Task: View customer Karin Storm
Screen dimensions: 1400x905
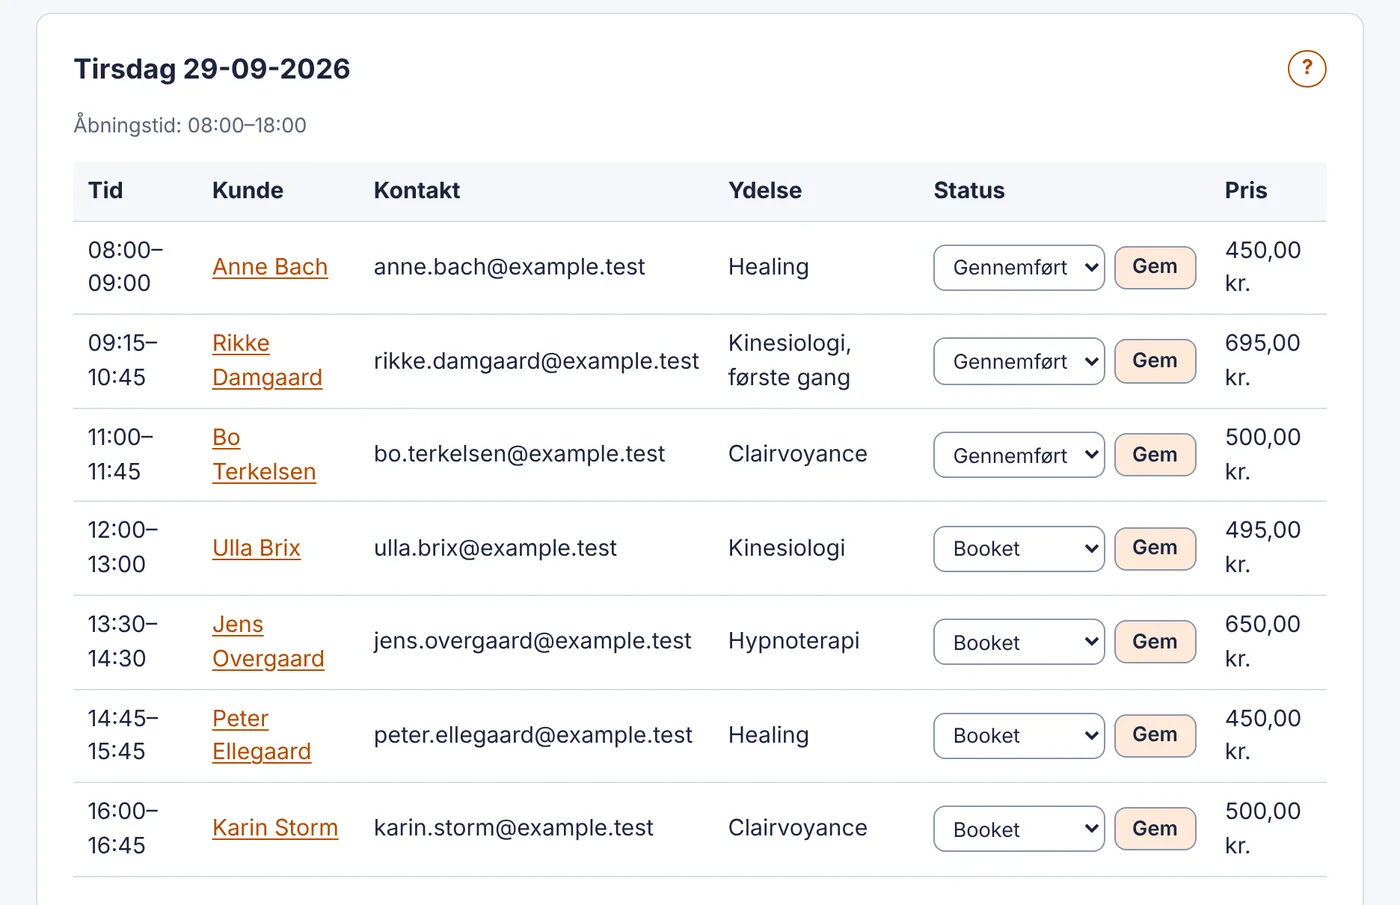Action: [275, 828]
